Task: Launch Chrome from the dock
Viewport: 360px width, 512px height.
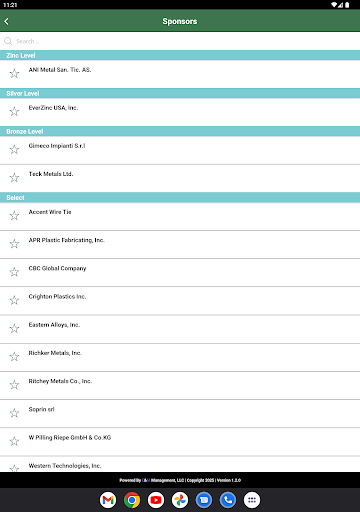Action: 132,500
